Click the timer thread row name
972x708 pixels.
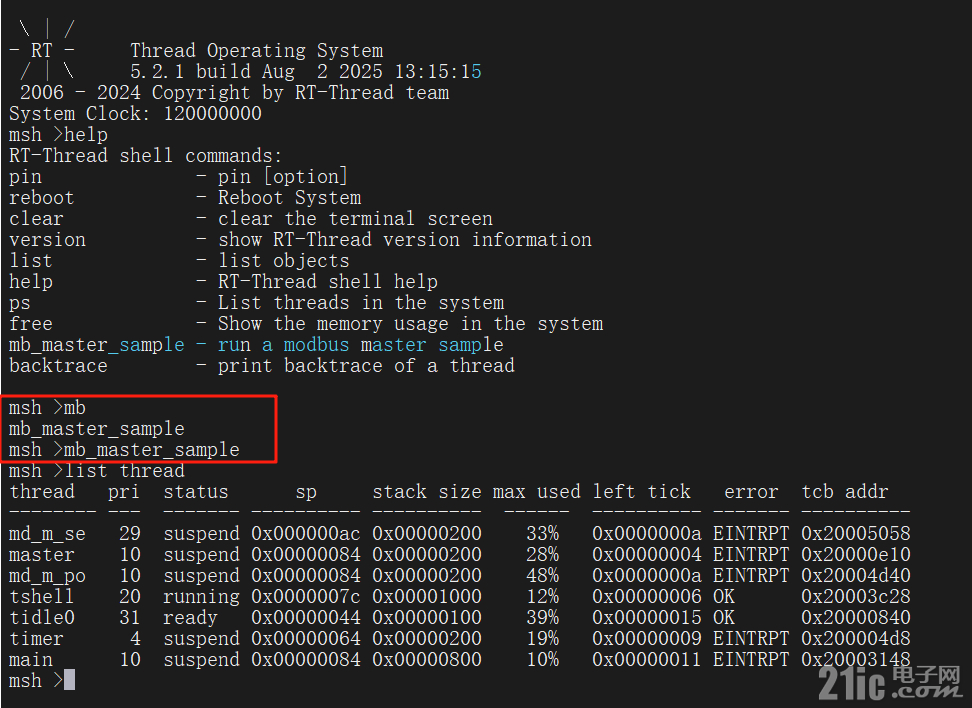[36, 639]
